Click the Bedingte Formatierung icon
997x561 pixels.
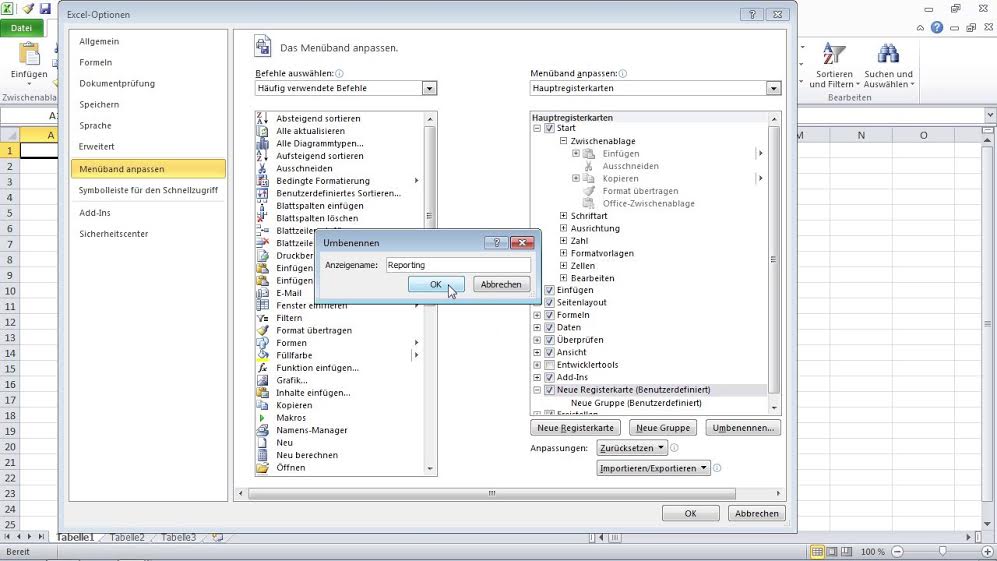click(x=262, y=181)
